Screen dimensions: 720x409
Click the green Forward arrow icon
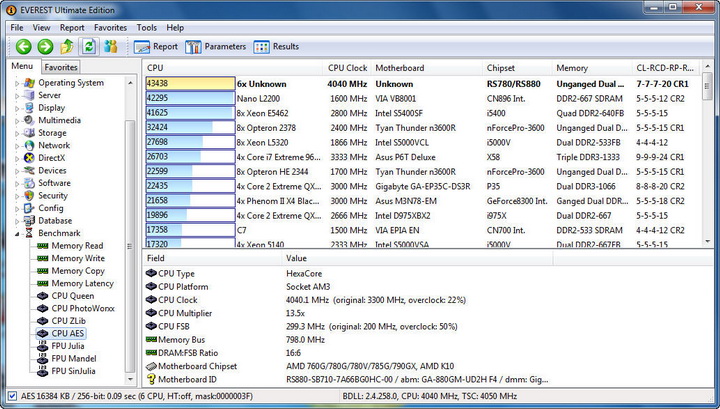pyautogui.click(x=45, y=46)
